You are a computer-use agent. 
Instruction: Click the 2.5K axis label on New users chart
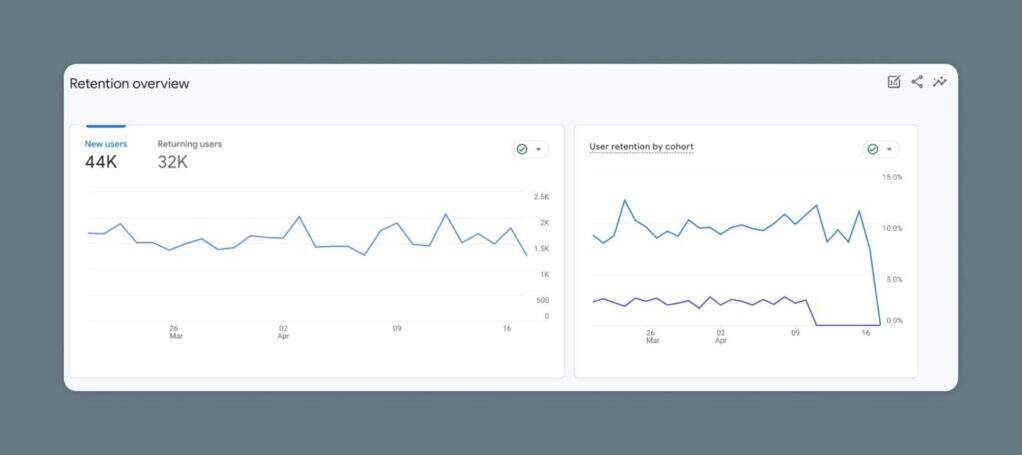click(x=541, y=197)
